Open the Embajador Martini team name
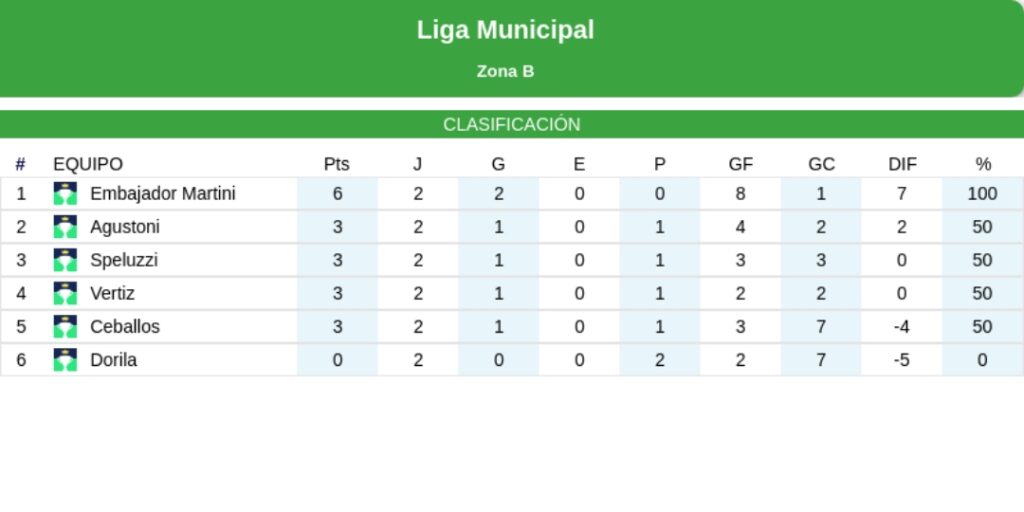Image resolution: width=1024 pixels, height=512 pixels. (x=163, y=194)
